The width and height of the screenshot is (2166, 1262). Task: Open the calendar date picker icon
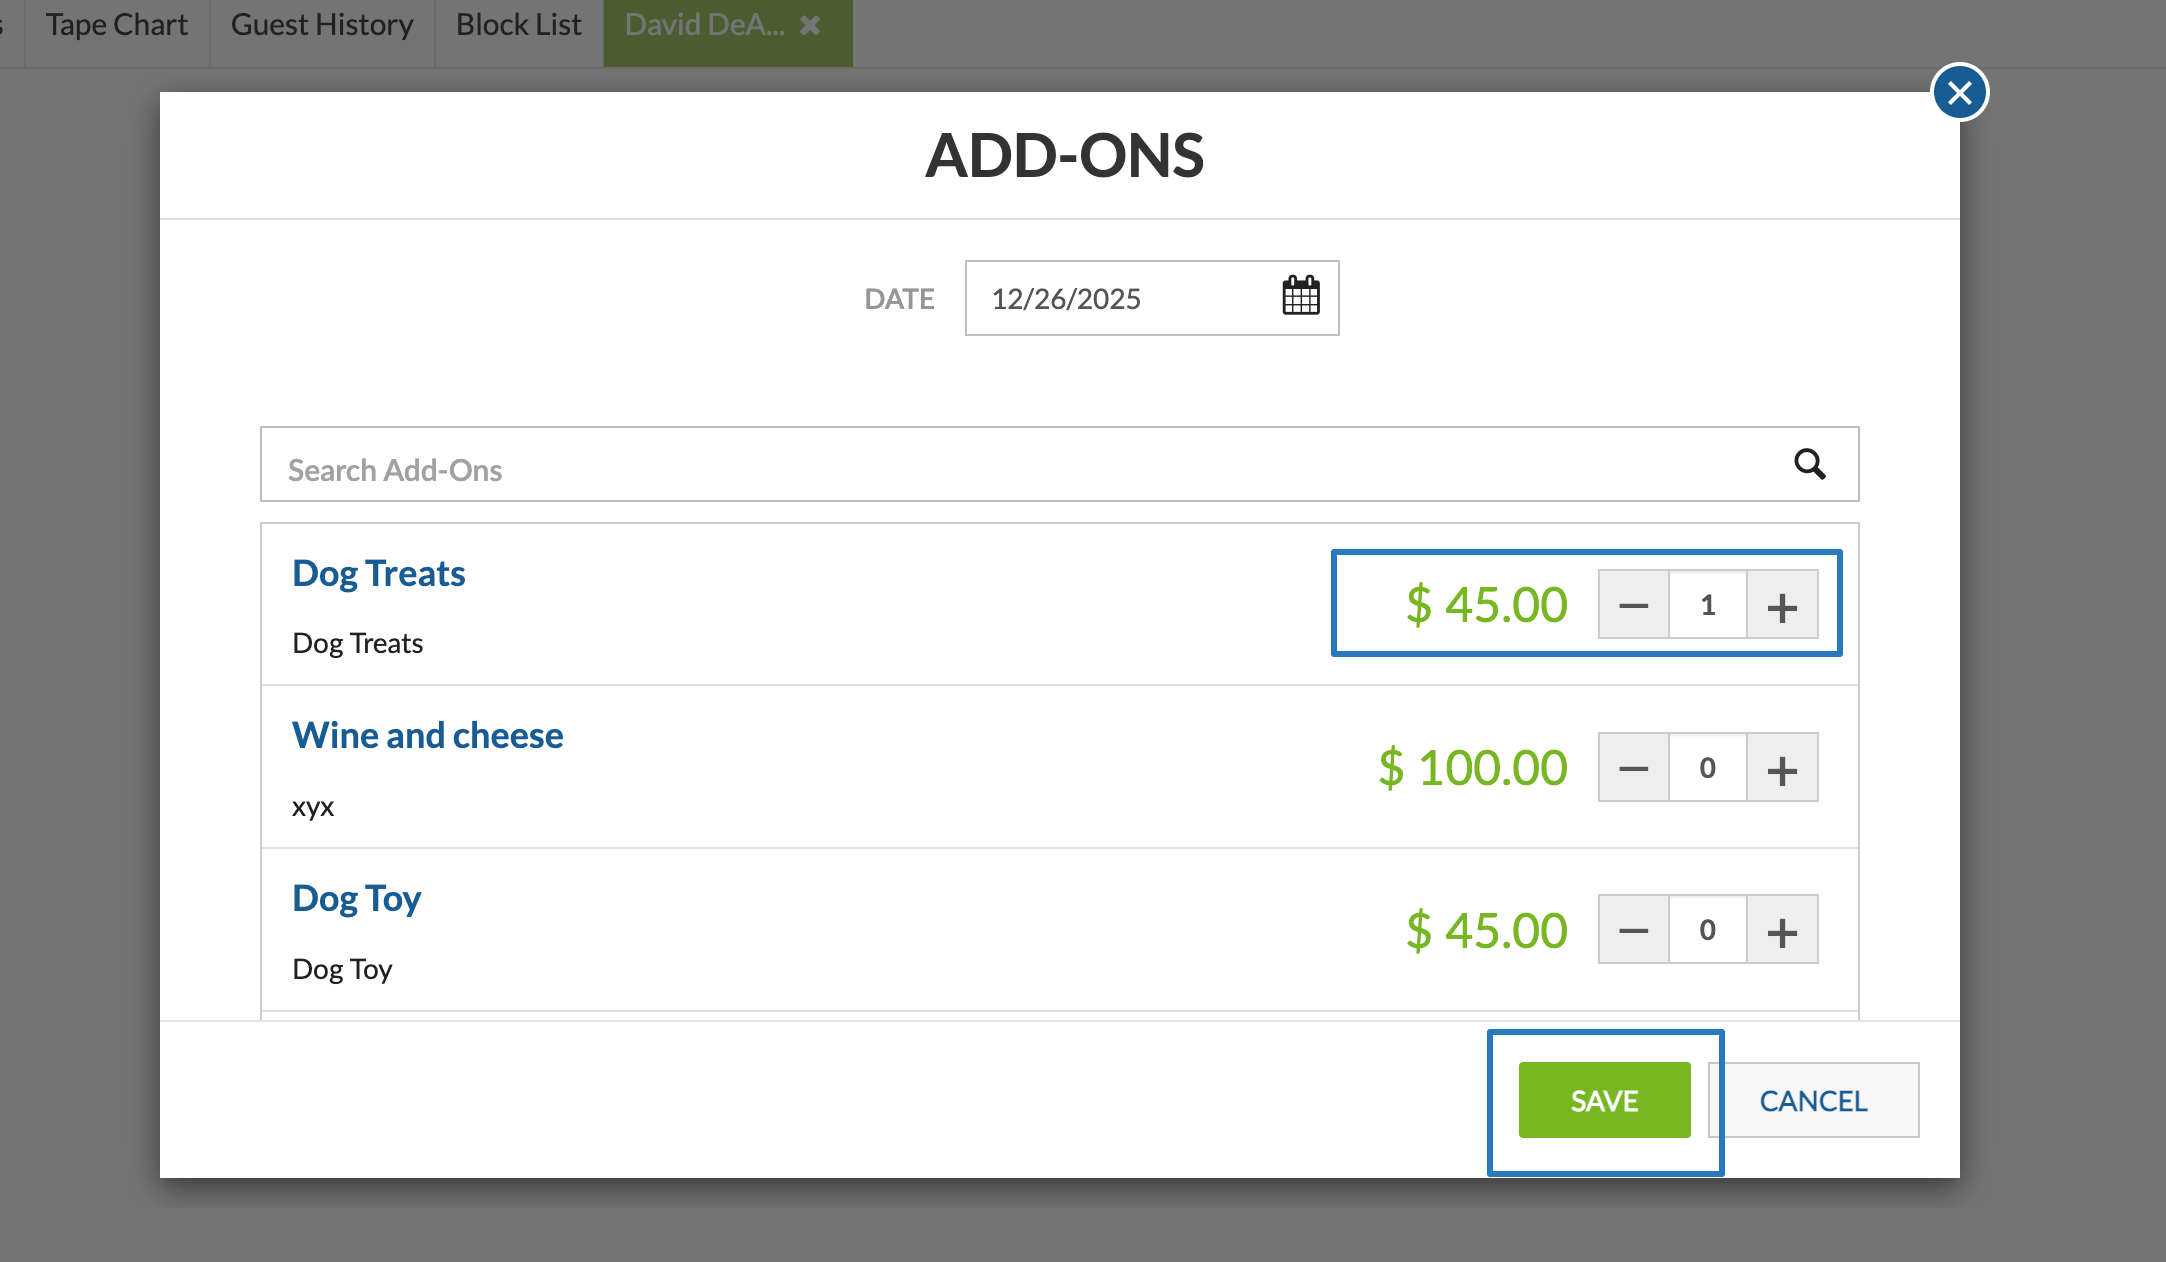coord(1300,297)
